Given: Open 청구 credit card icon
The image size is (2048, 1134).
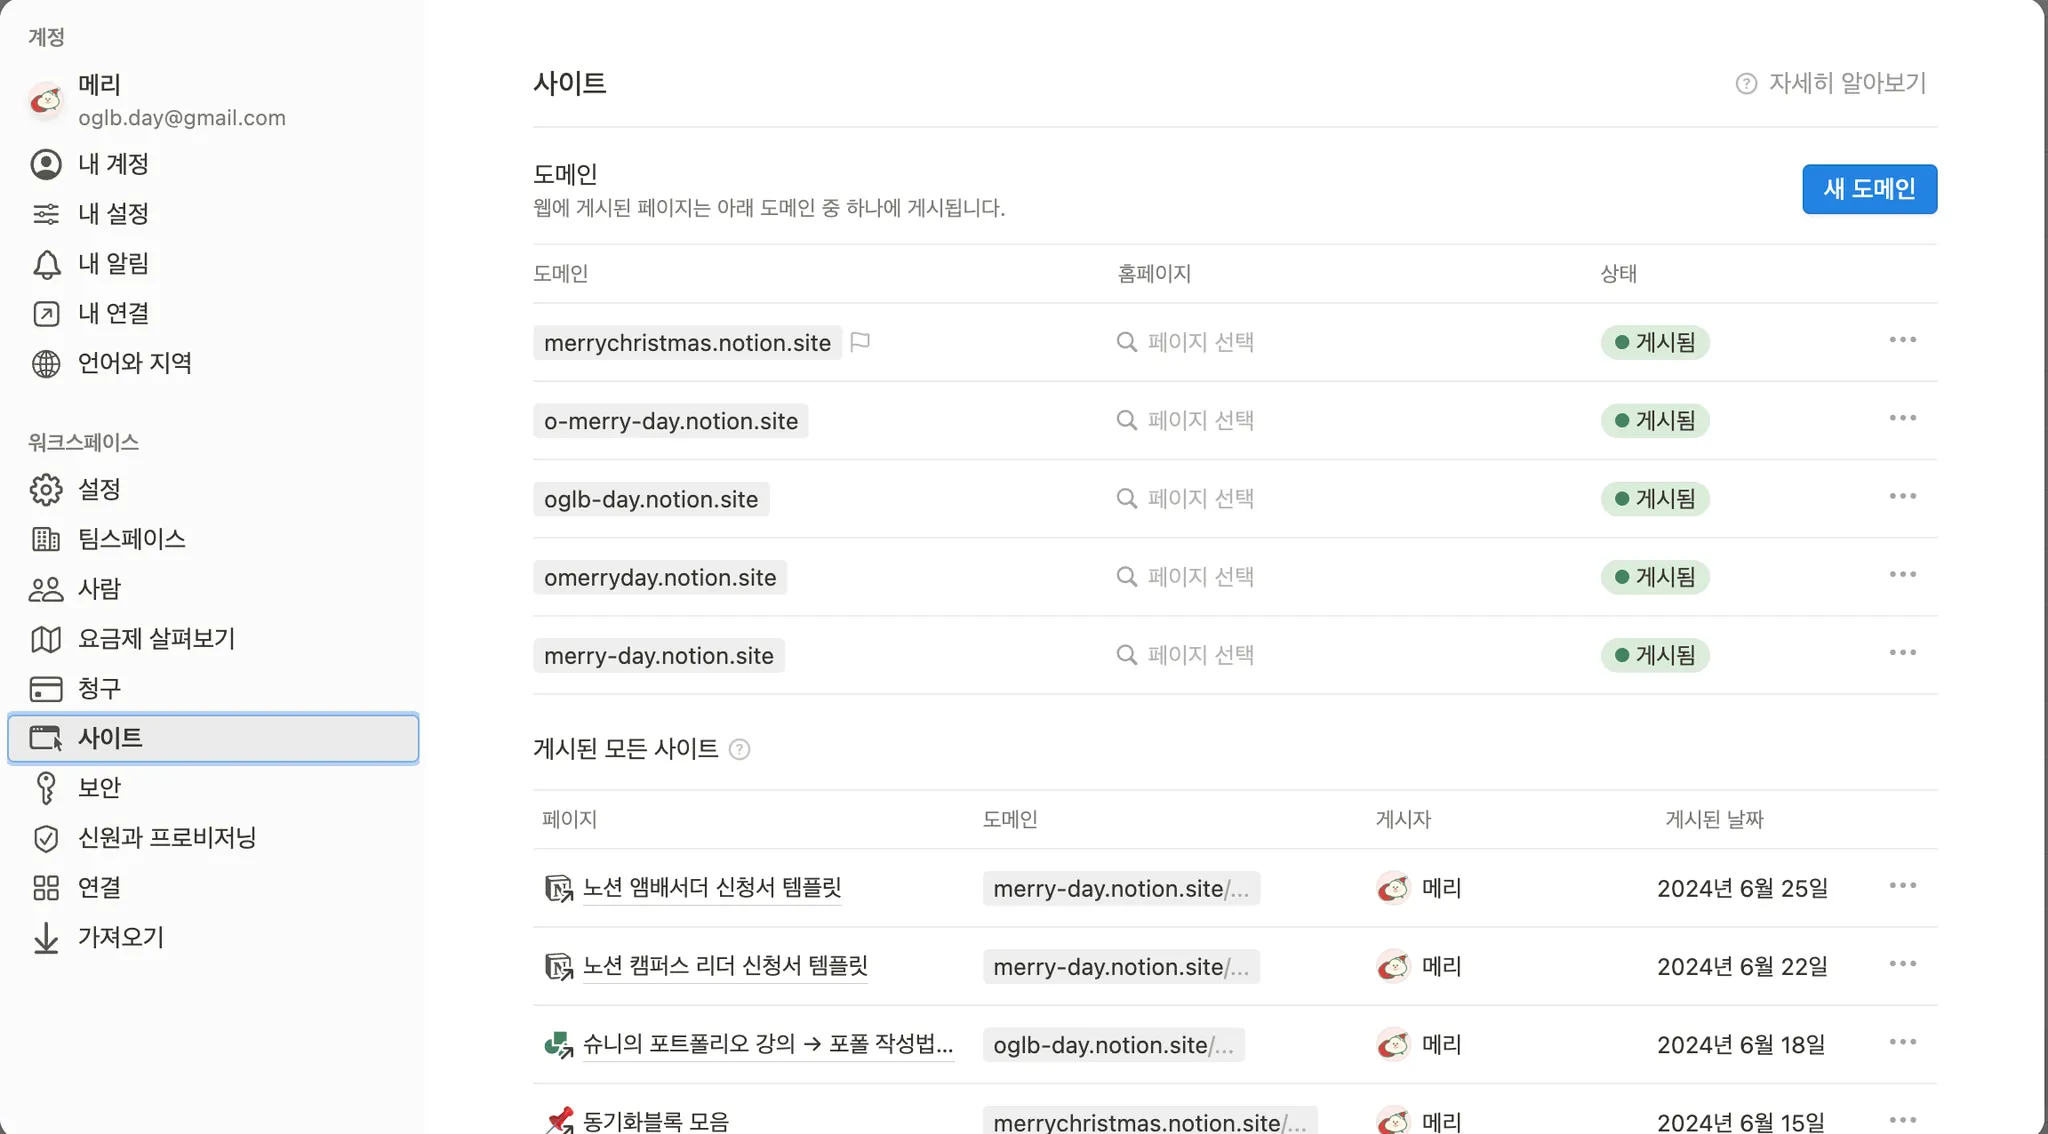Looking at the screenshot, I should (x=46, y=689).
